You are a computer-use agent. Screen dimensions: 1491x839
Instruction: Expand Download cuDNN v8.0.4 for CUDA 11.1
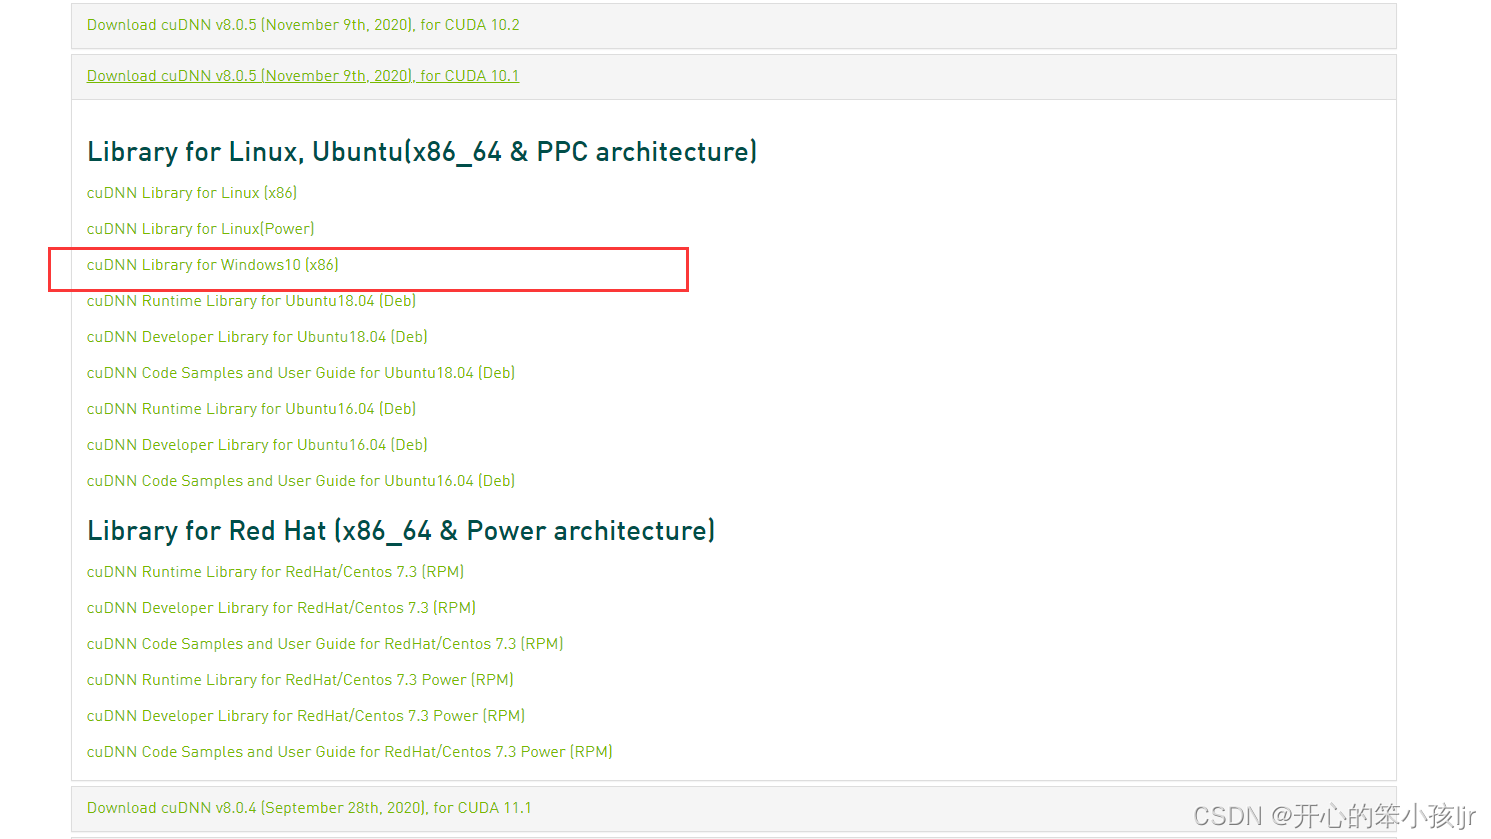[x=309, y=808]
